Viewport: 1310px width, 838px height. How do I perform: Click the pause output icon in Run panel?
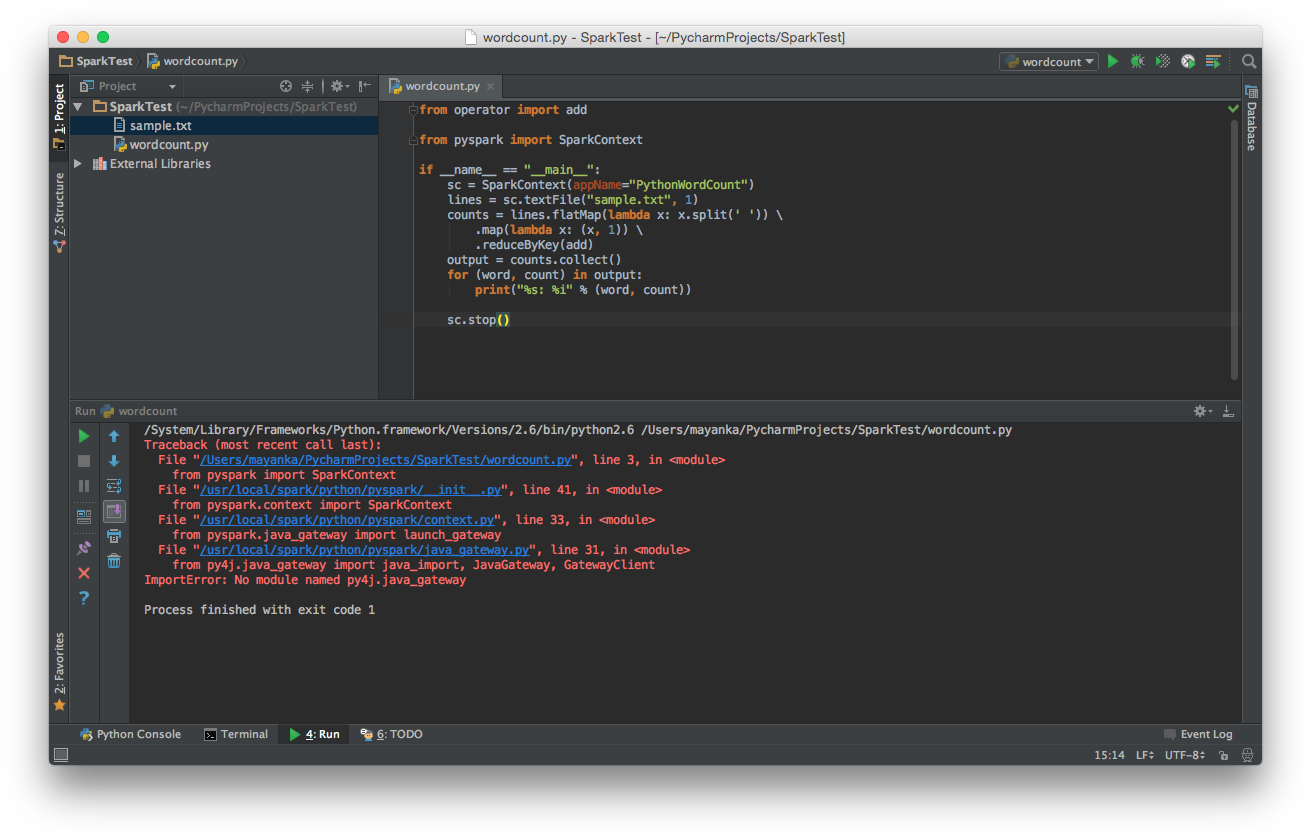pos(84,486)
